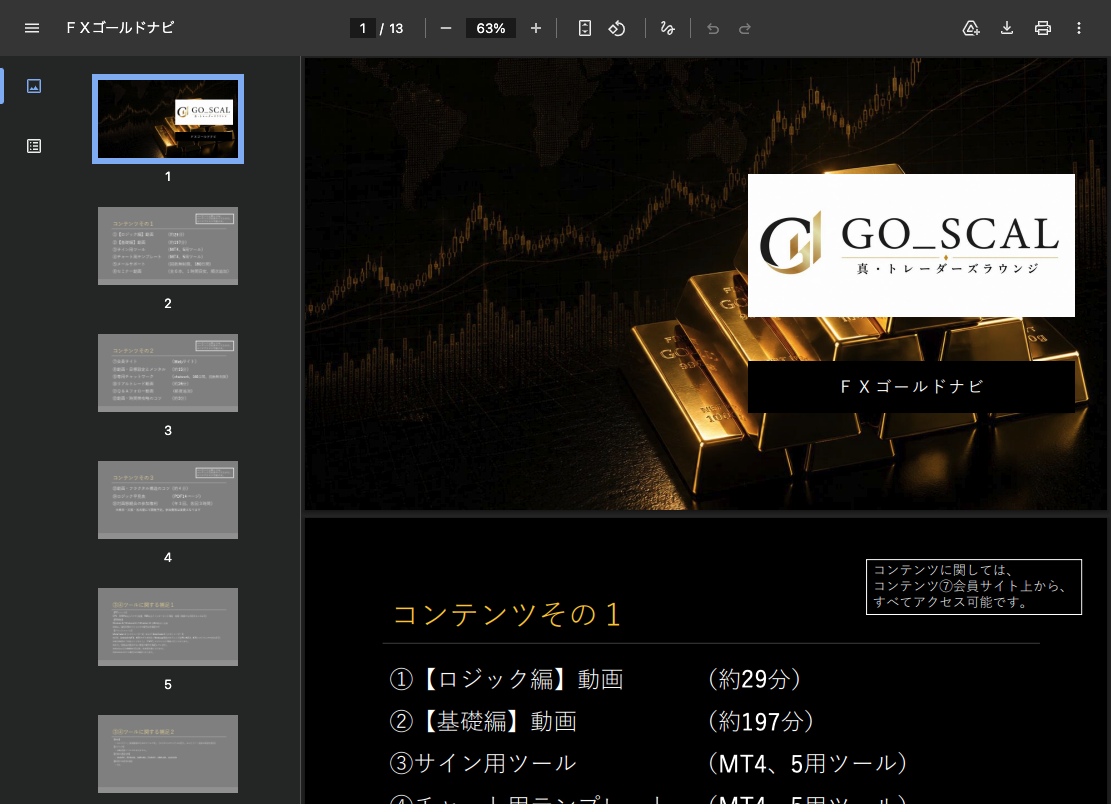Click the redo arrow icon
Screen dimensions: 1111x804
745,28
